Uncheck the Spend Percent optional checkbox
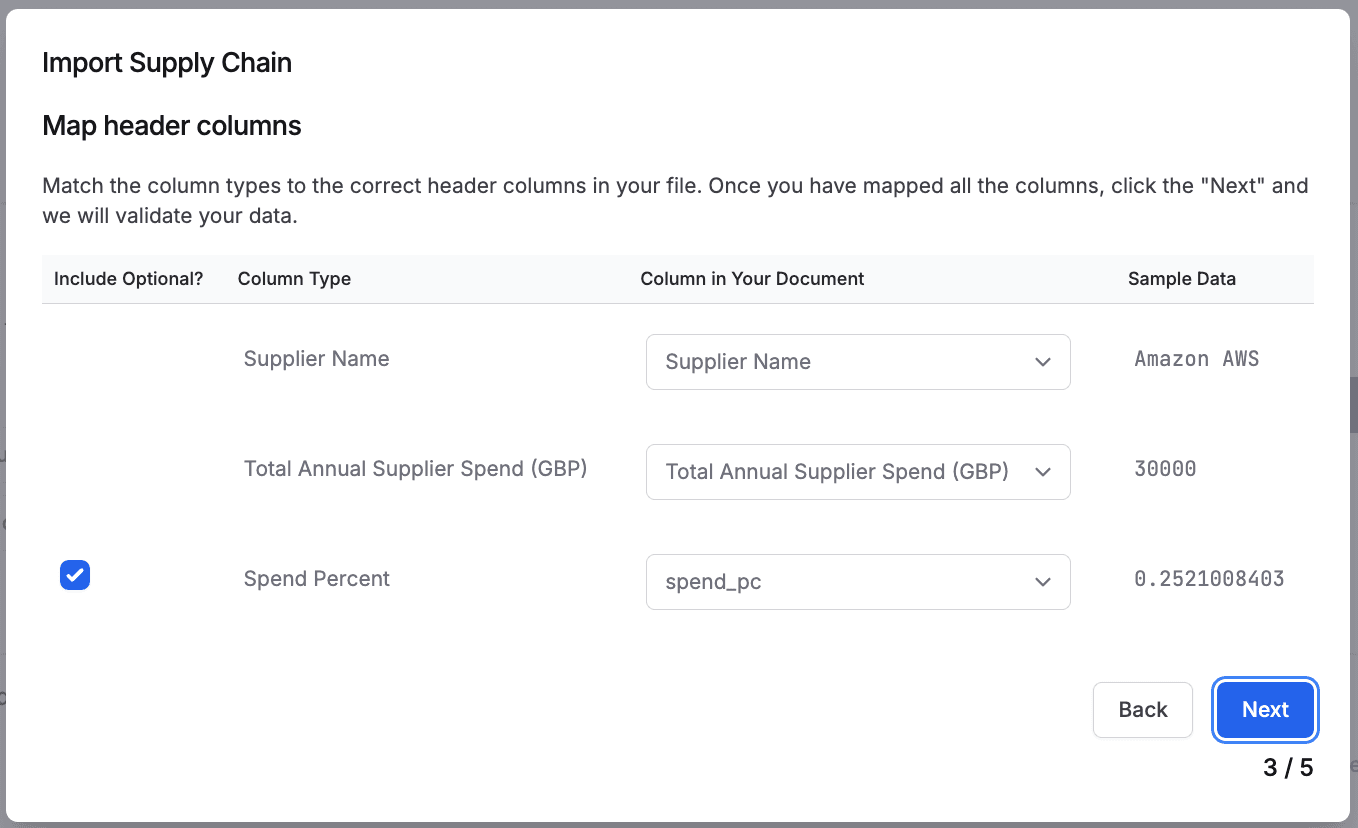 75,576
